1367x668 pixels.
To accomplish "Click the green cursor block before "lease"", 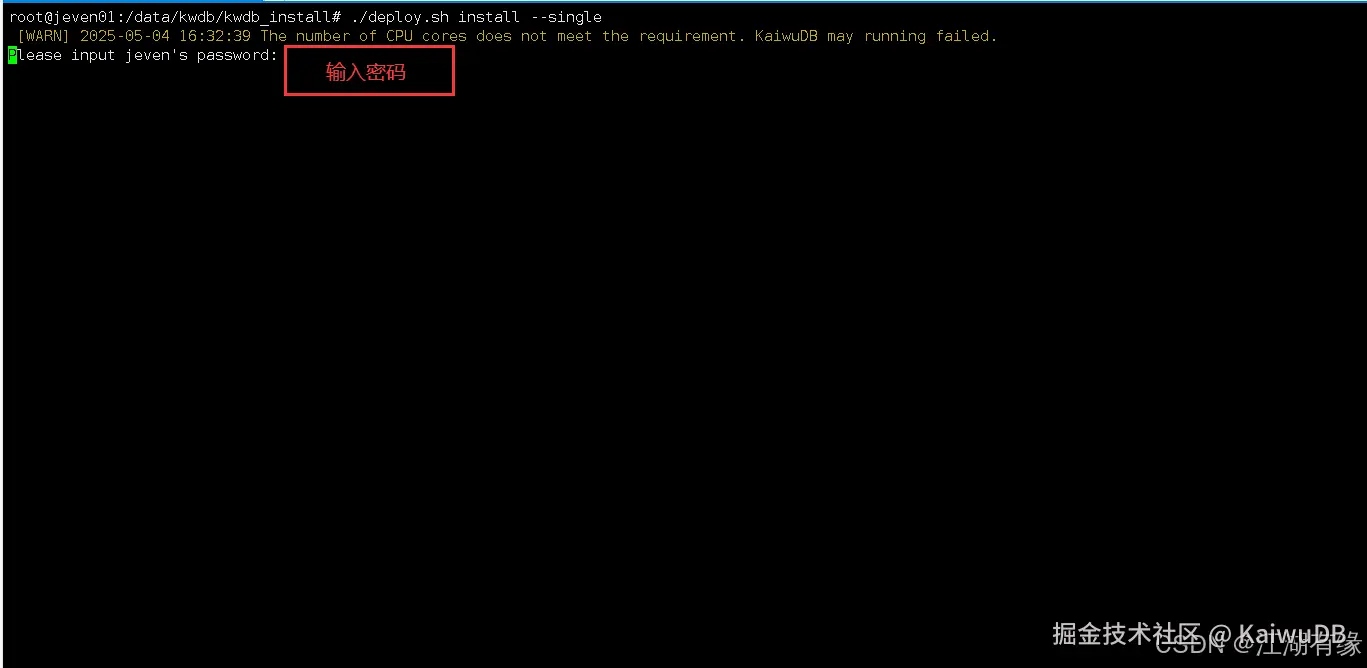I will [13, 55].
